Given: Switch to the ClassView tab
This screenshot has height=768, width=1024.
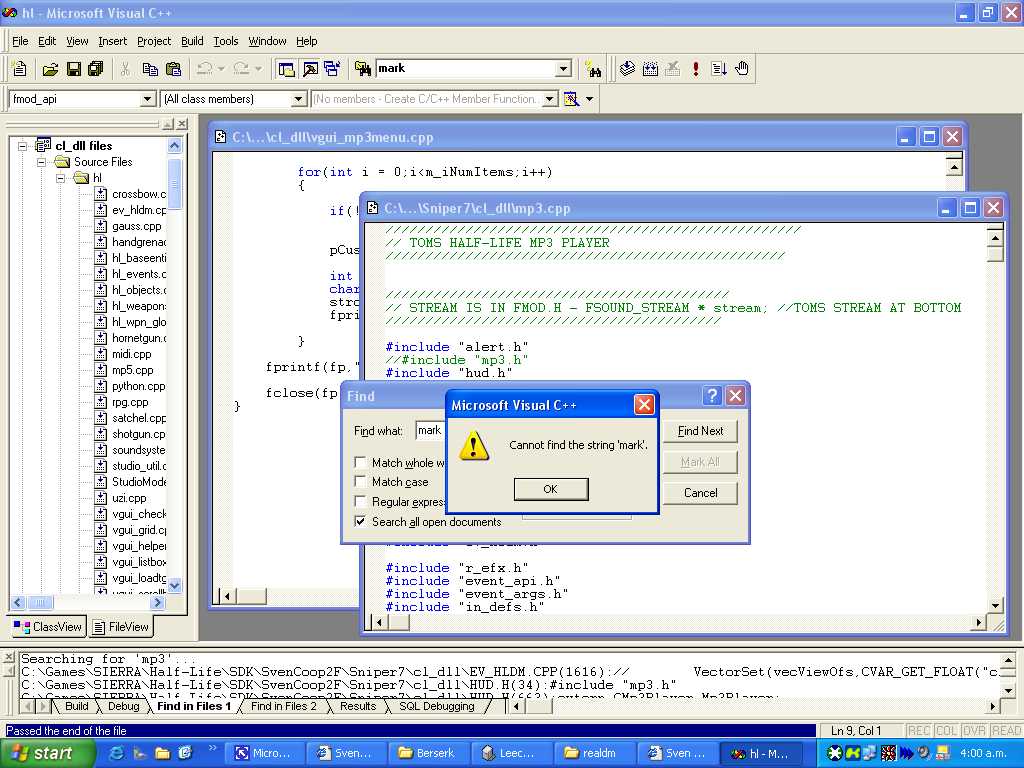Looking at the screenshot, I should pos(48,627).
